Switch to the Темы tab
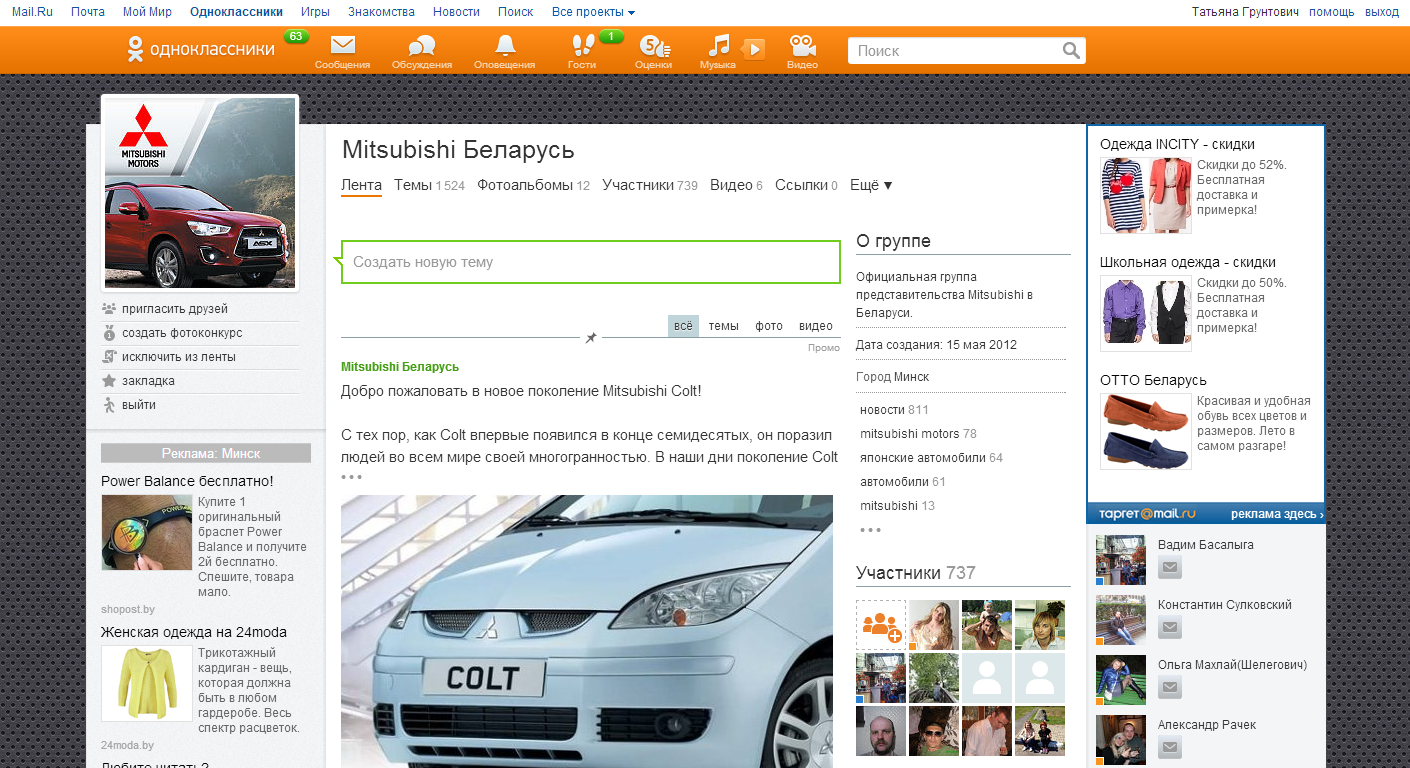The width and height of the screenshot is (1410, 768). coord(429,185)
